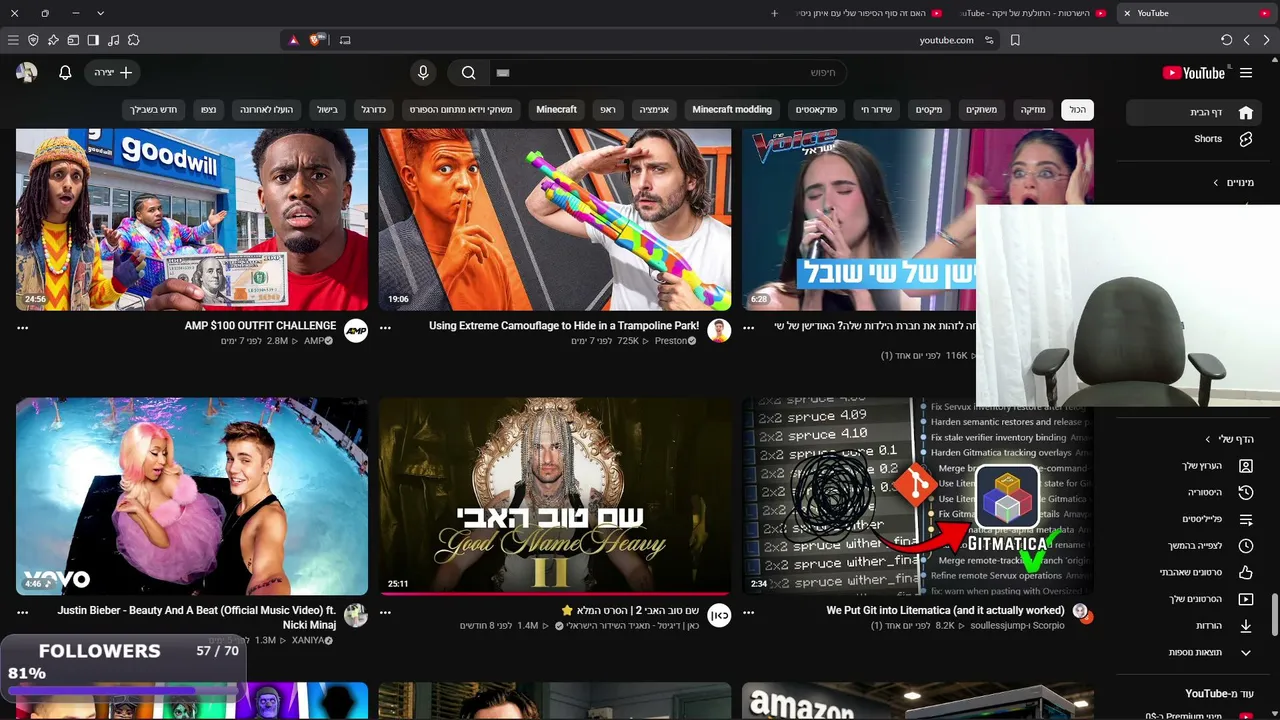Open the Justin Bieber Beauty And A Beat thumbnail
Screen dimensions: 1280x720
click(192, 497)
